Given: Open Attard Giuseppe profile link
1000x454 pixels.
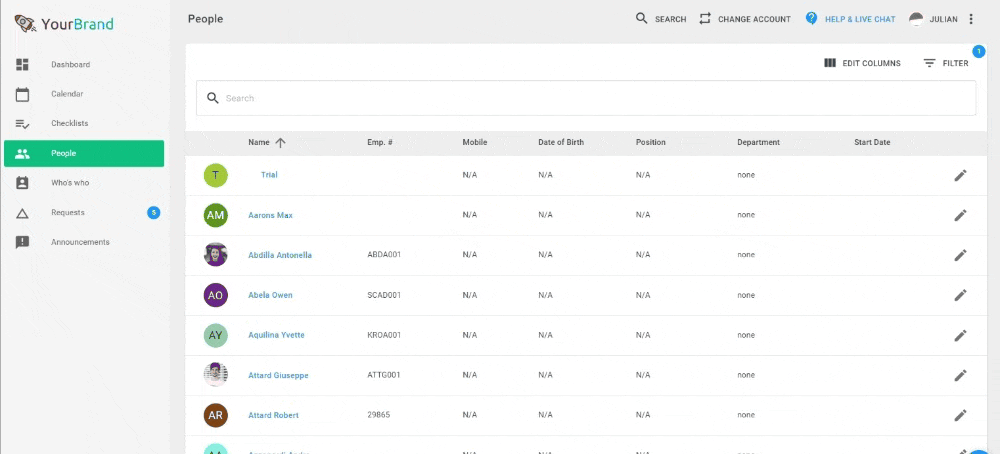Looking at the screenshot, I should 278,376.
